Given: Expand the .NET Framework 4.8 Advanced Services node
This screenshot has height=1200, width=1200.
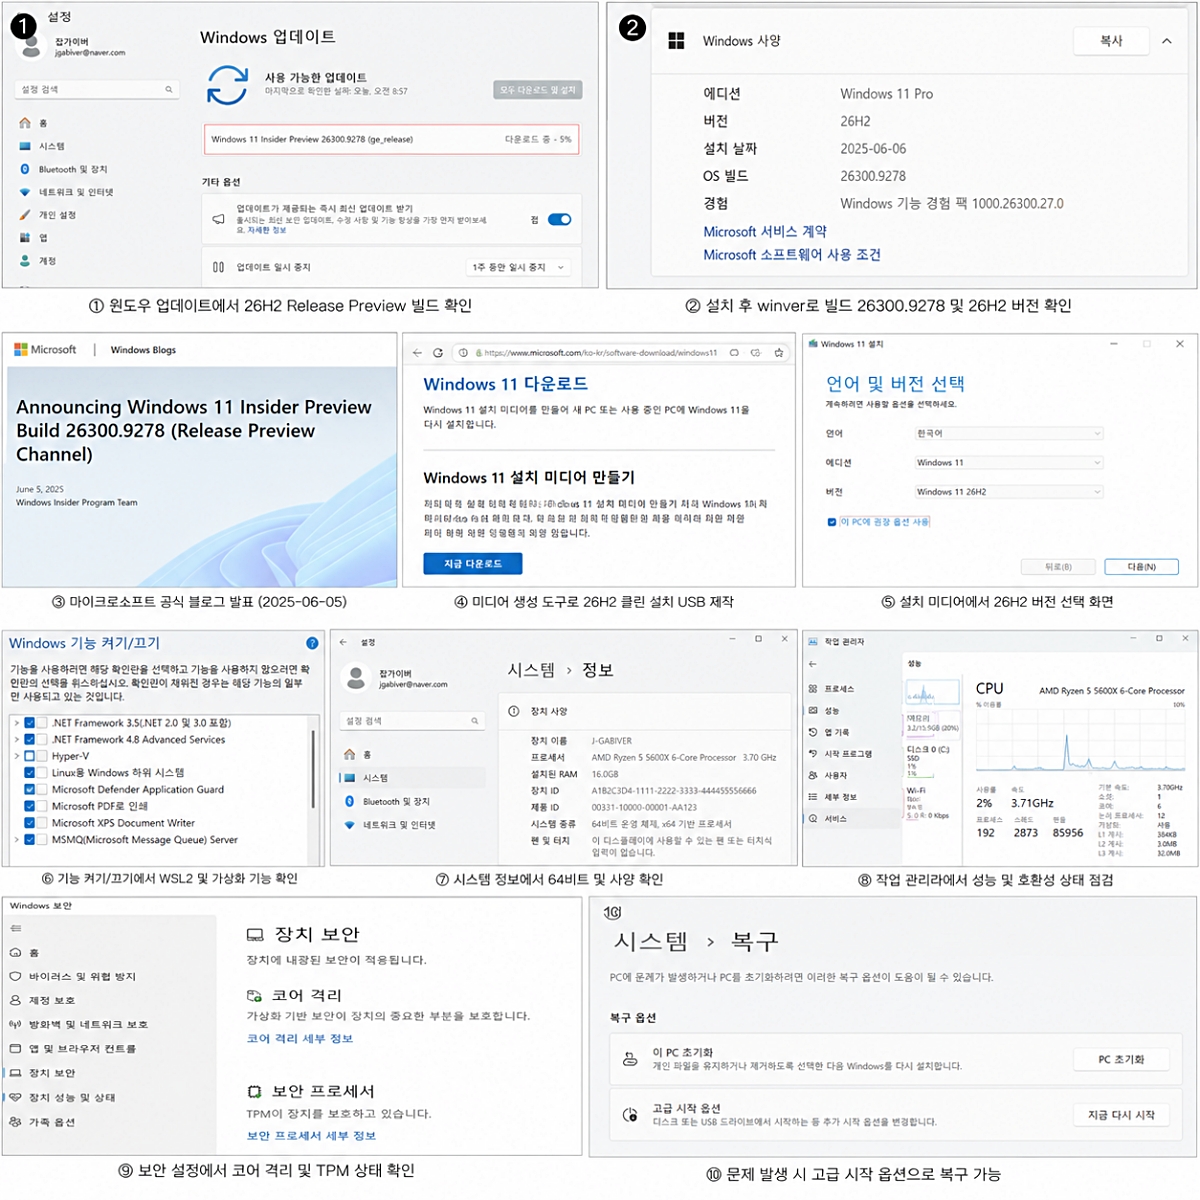Looking at the screenshot, I should tap(17, 740).
